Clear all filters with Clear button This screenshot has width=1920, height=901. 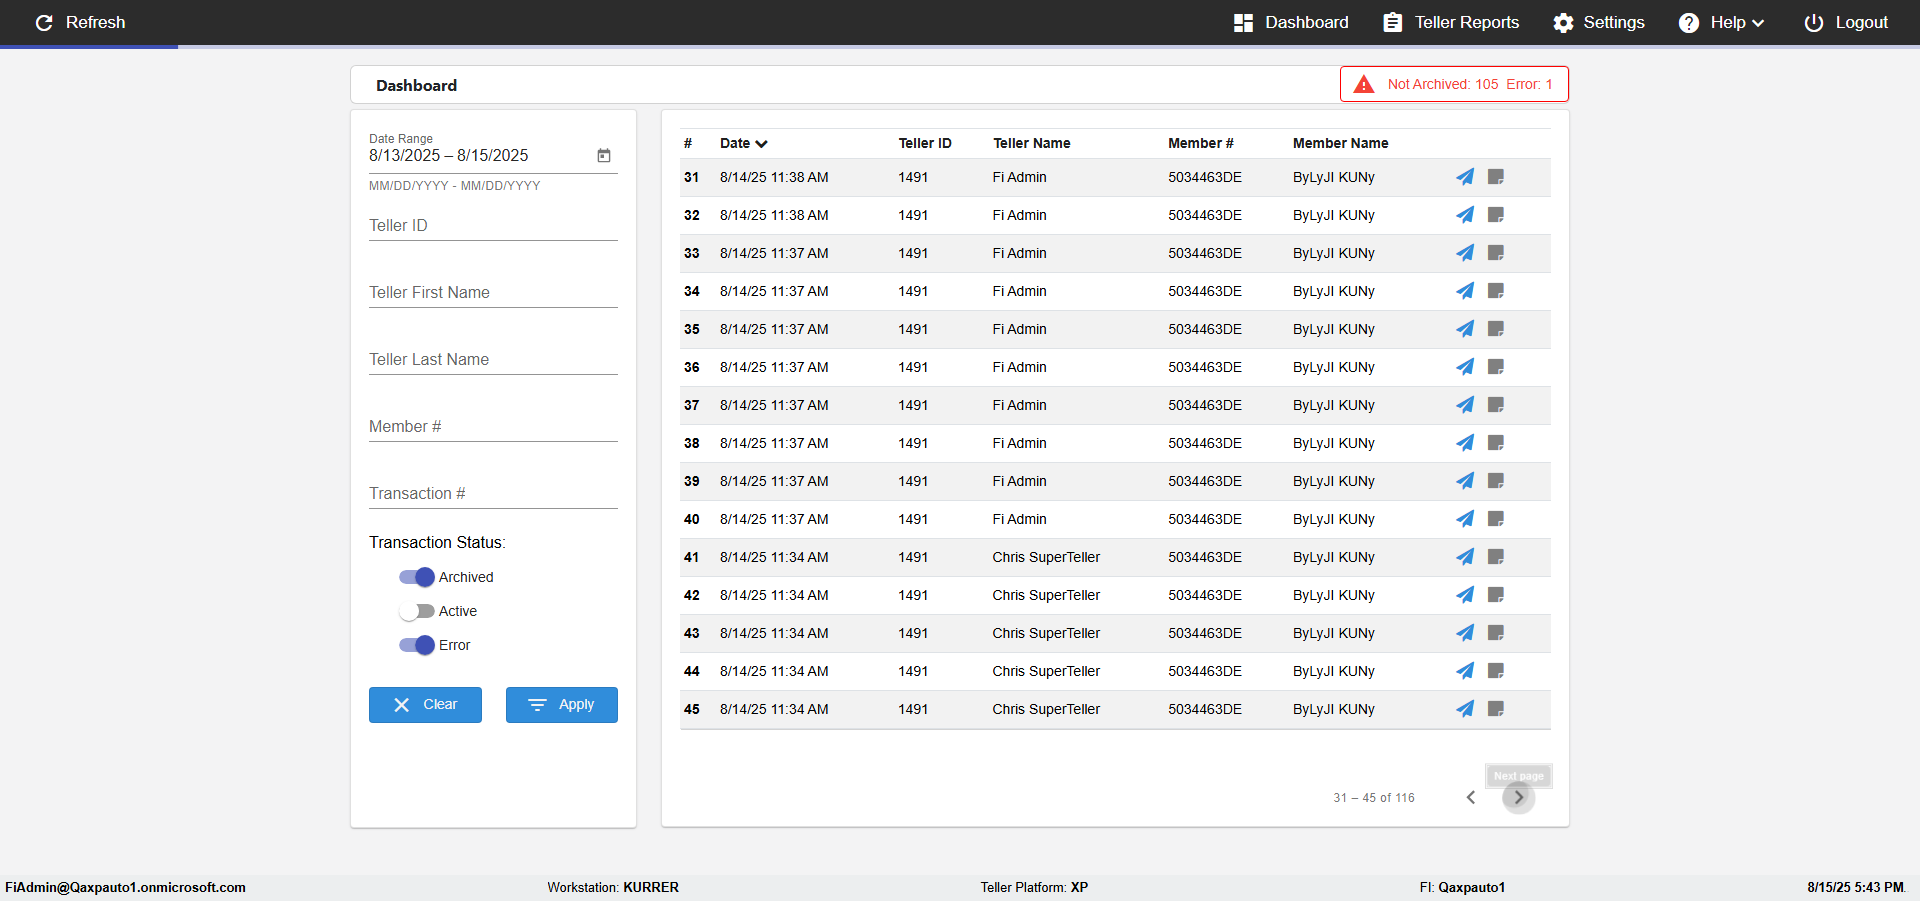(425, 705)
